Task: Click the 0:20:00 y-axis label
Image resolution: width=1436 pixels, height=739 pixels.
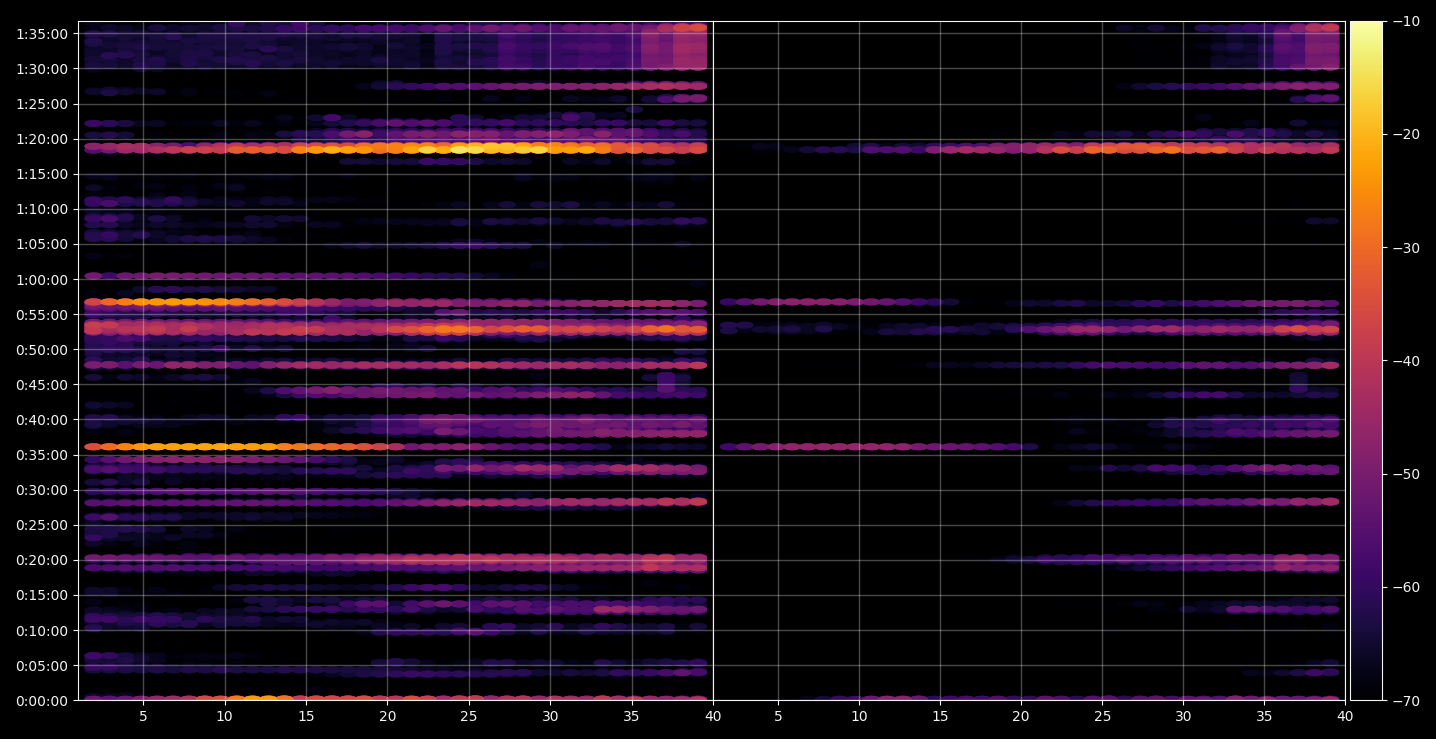Action: tap(42, 560)
